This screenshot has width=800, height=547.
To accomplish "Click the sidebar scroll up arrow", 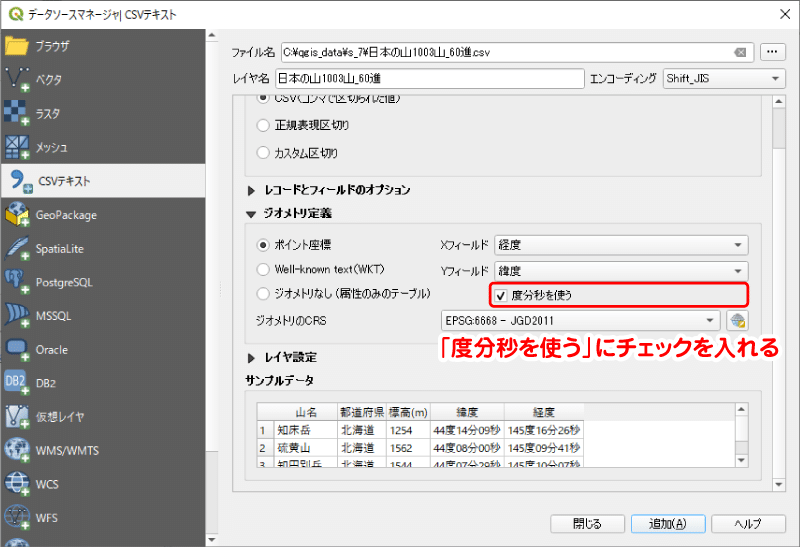I will click(212, 35).
